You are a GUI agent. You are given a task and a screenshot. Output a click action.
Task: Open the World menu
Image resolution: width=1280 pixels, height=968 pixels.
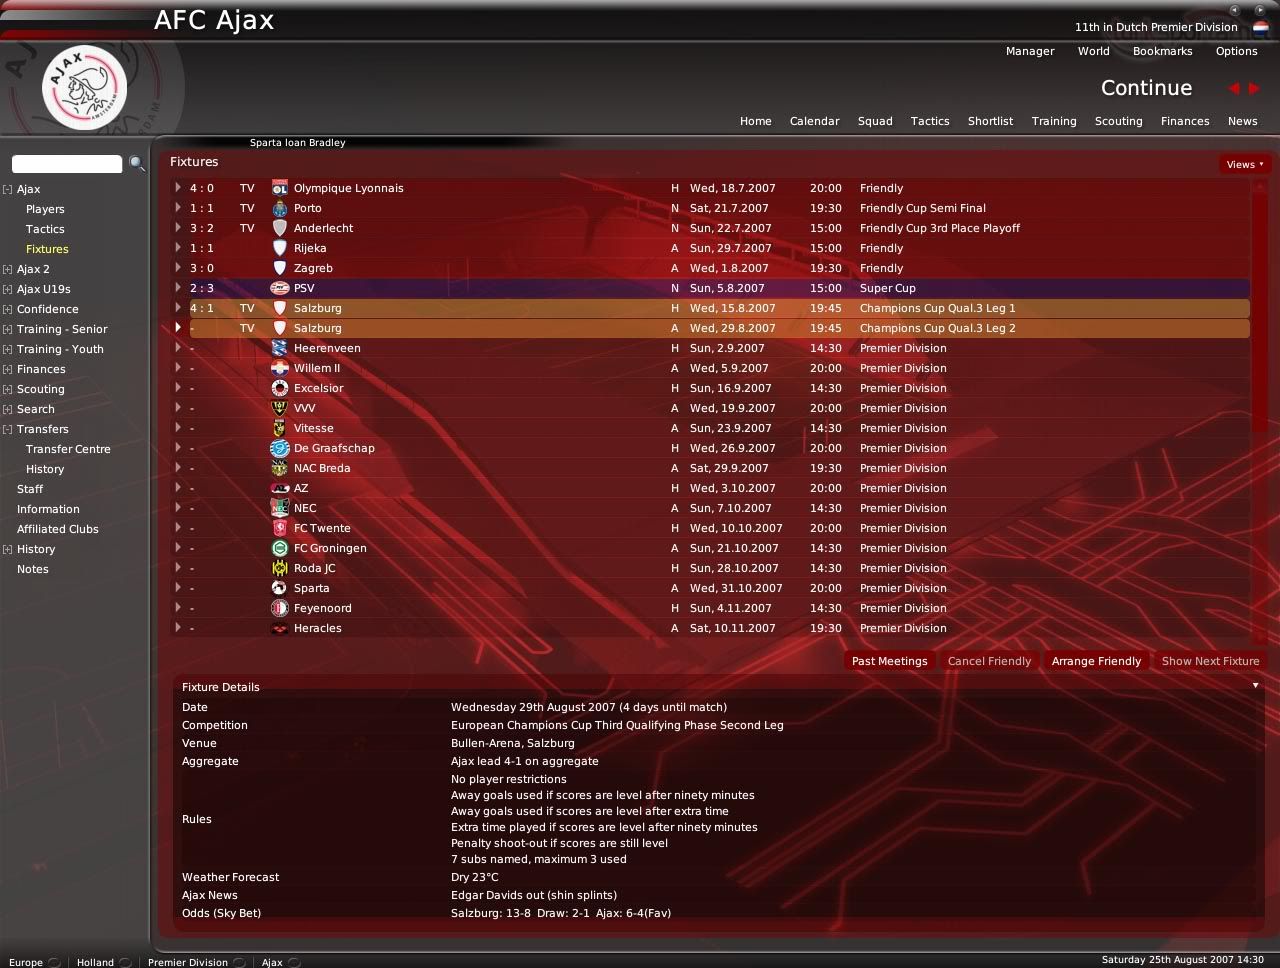point(1093,51)
